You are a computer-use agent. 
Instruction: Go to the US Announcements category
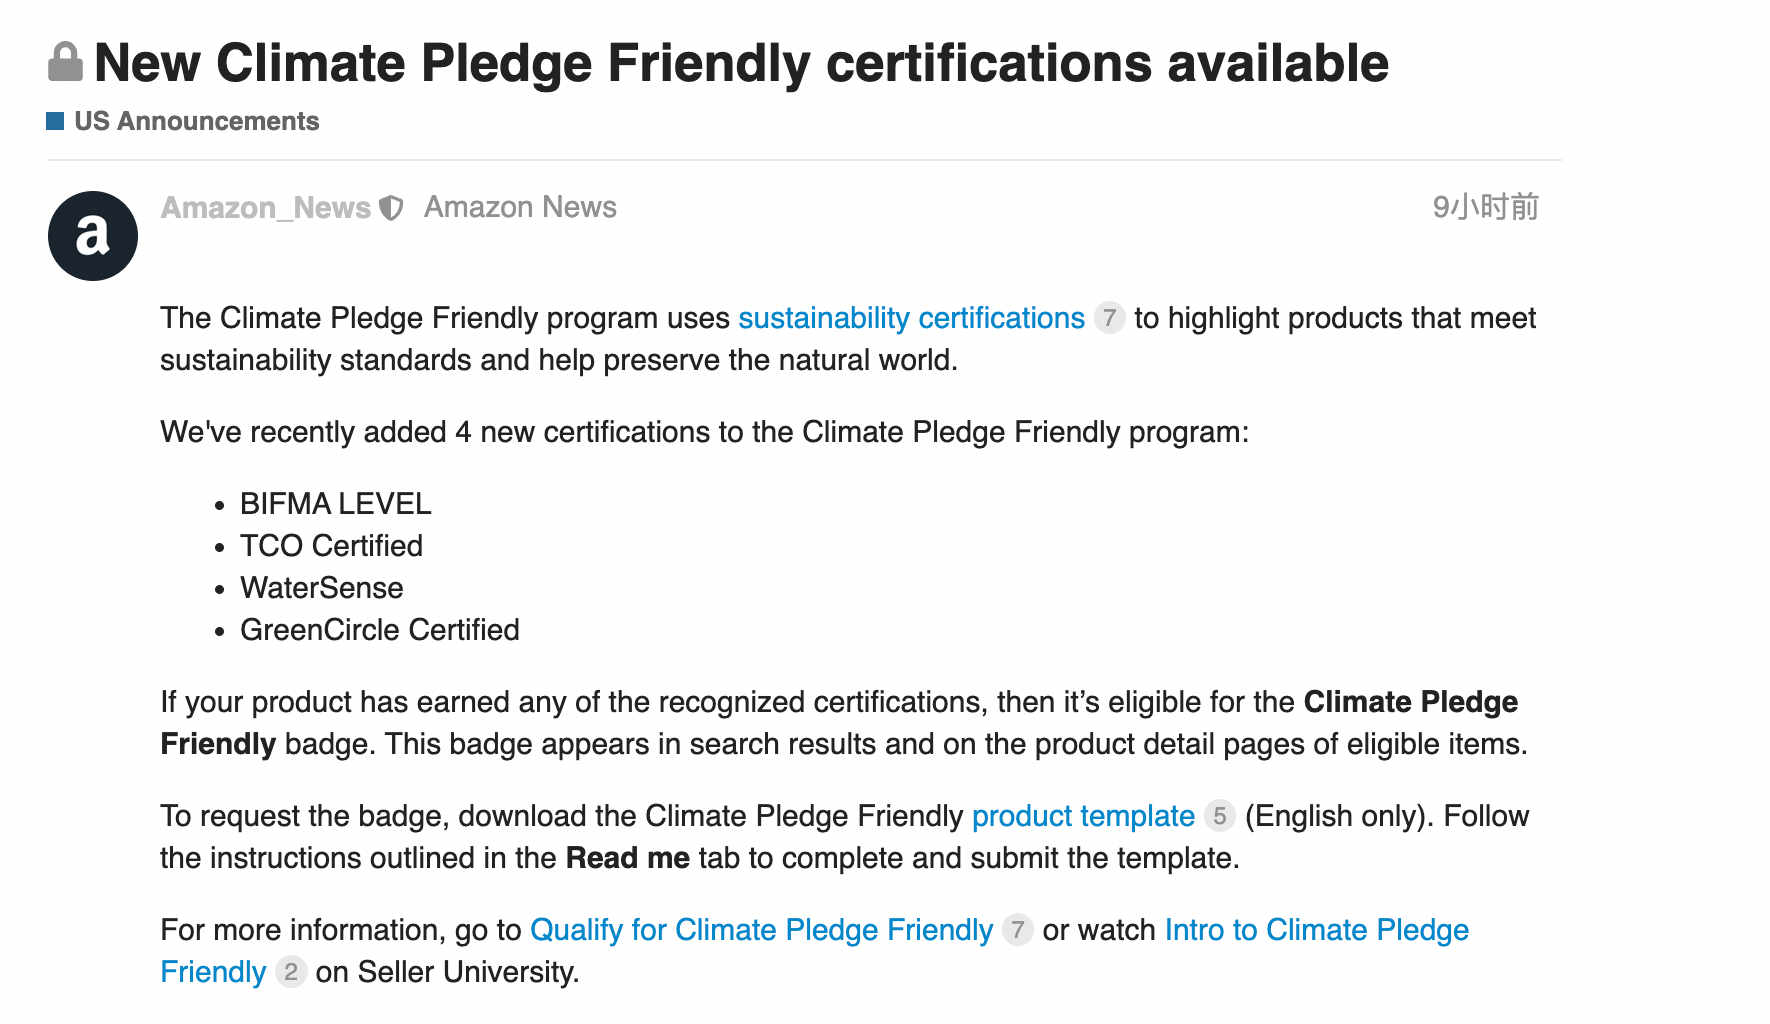pyautogui.click(x=197, y=121)
